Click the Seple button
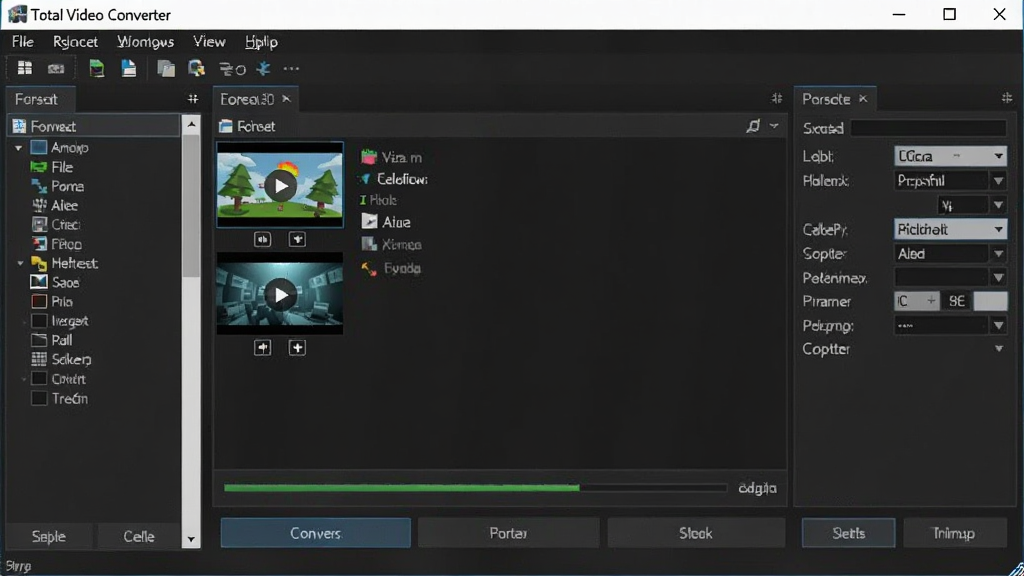The height and width of the screenshot is (576, 1024). 49,536
